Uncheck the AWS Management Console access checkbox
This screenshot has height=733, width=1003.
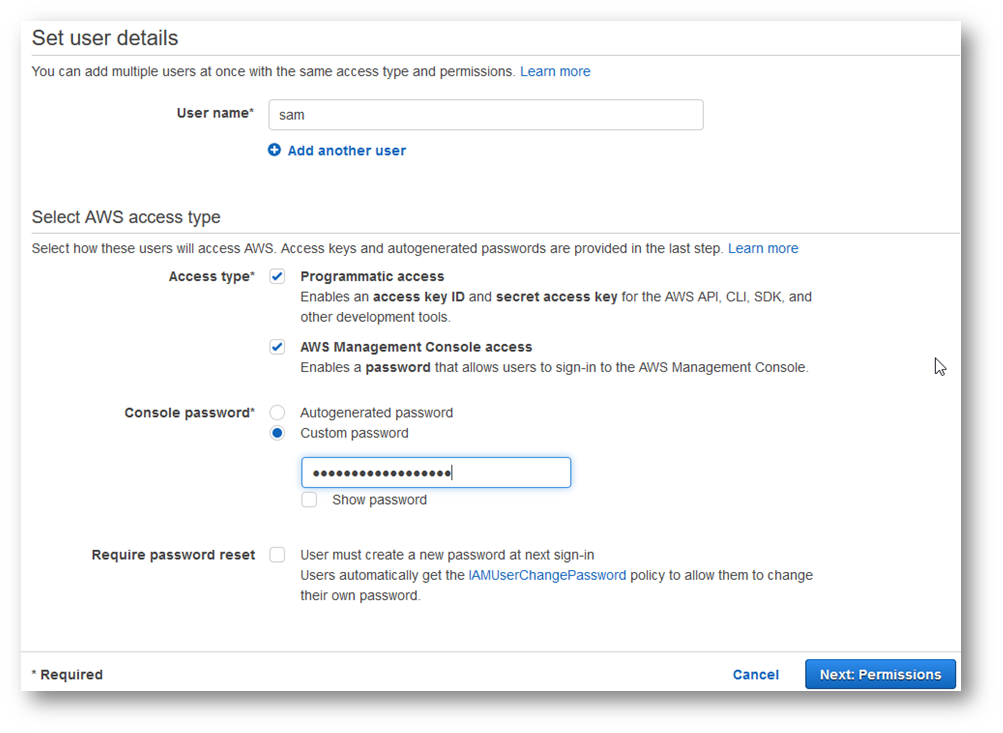(x=277, y=347)
